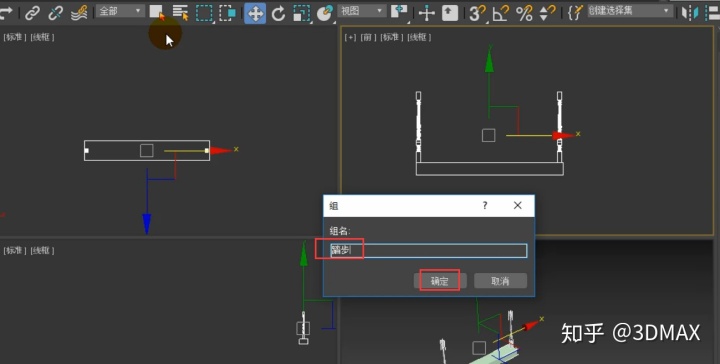The height and width of the screenshot is (364, 720).
Task: Close the 组 dialog window
Action: coord(518,206)
